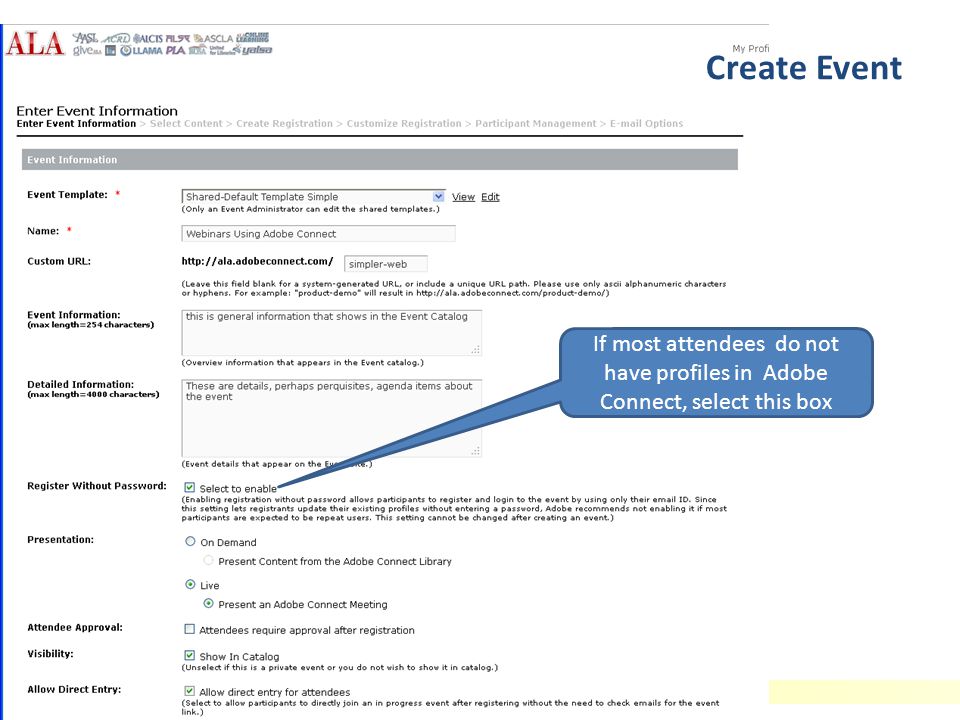Image resolution: width=960 pixels, height=720 pixels.
Task: Click the ALA logo
Action: click(35, 43)
